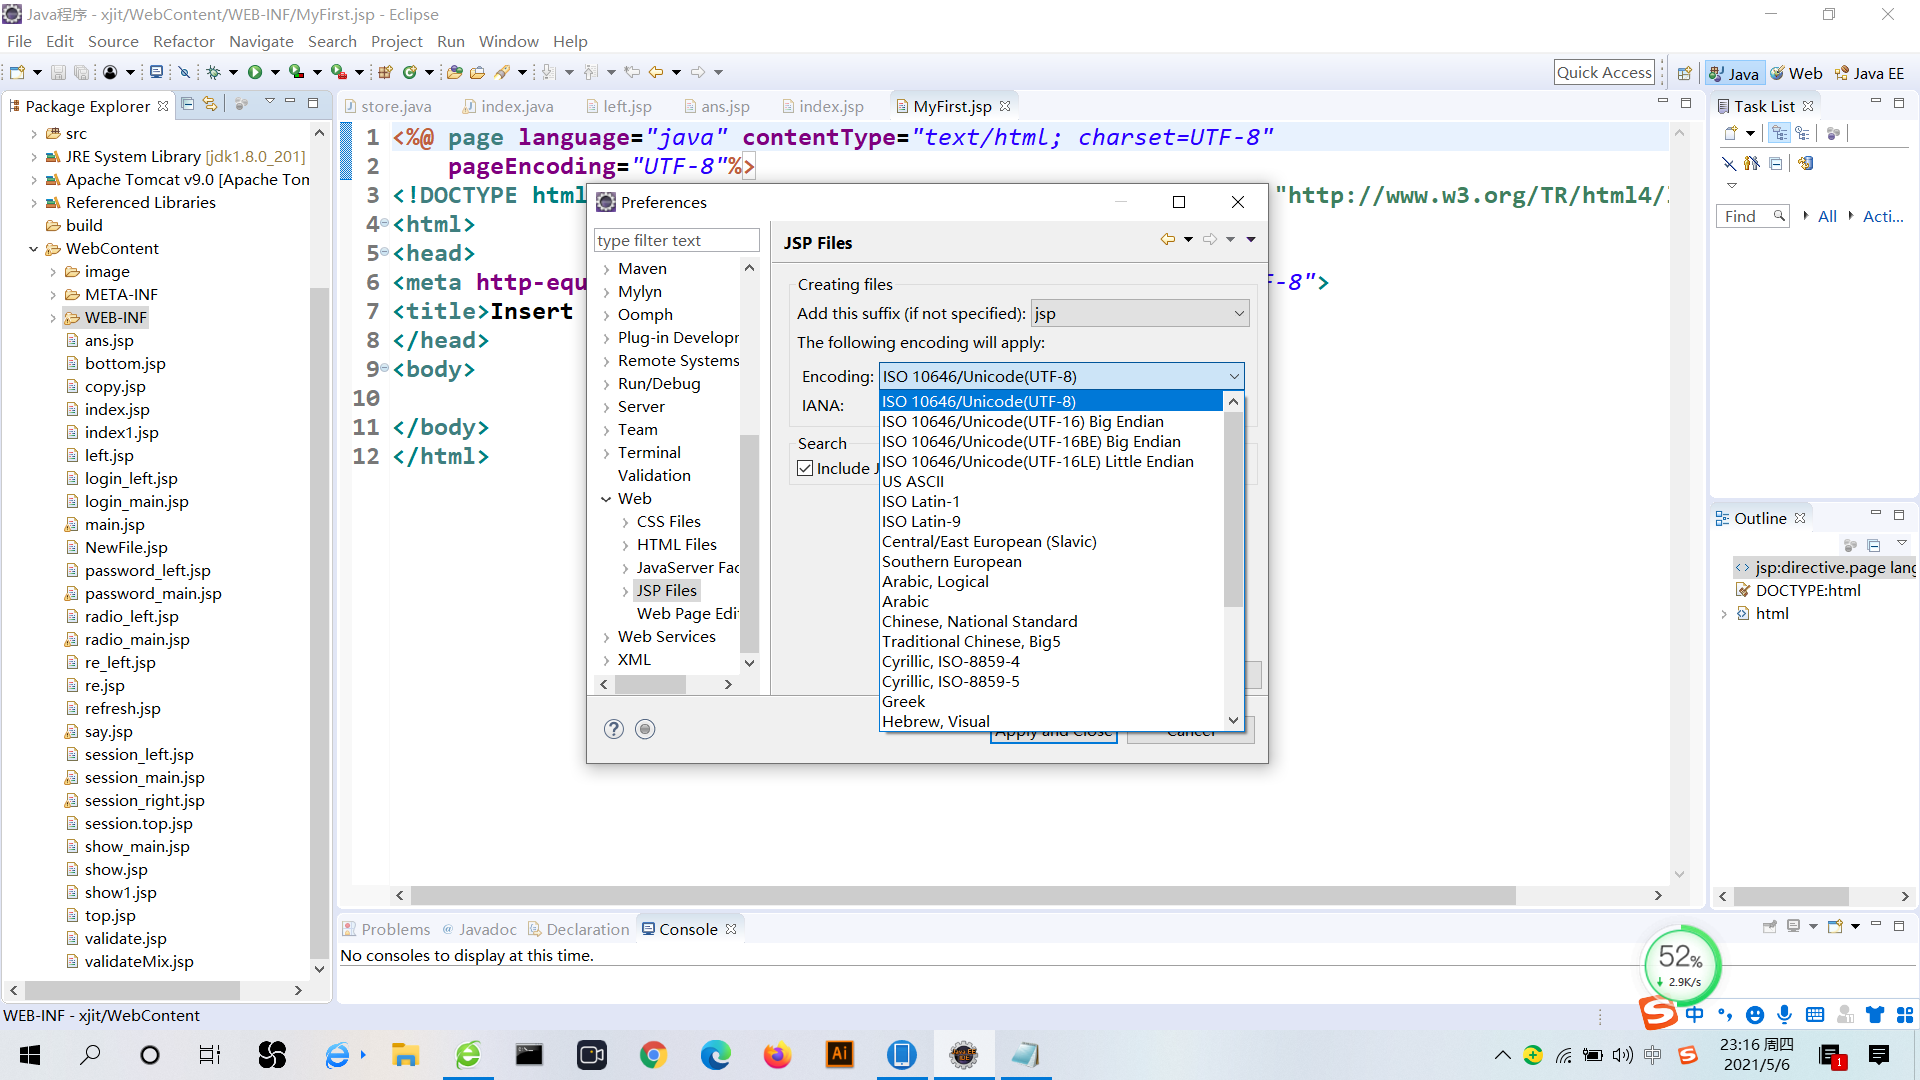
Task: Select ISO Latin-1 from the encoding list
Action: 920,502
